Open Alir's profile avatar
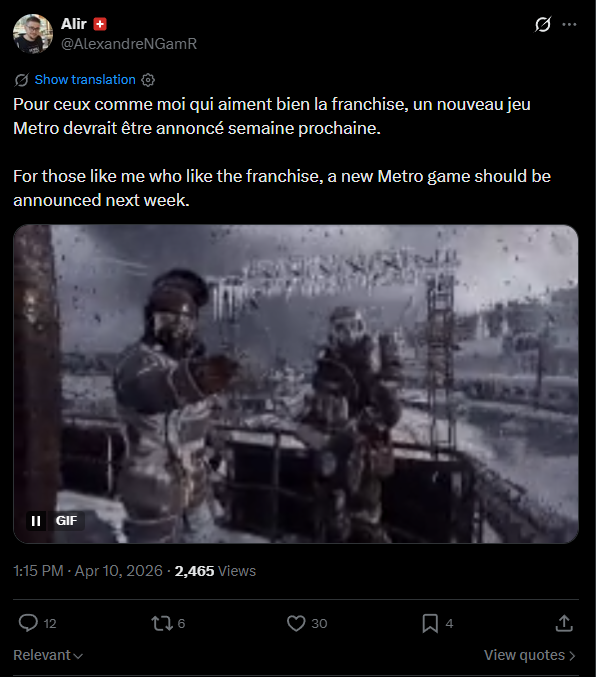The image size is (596, 677). pos(33,34)
